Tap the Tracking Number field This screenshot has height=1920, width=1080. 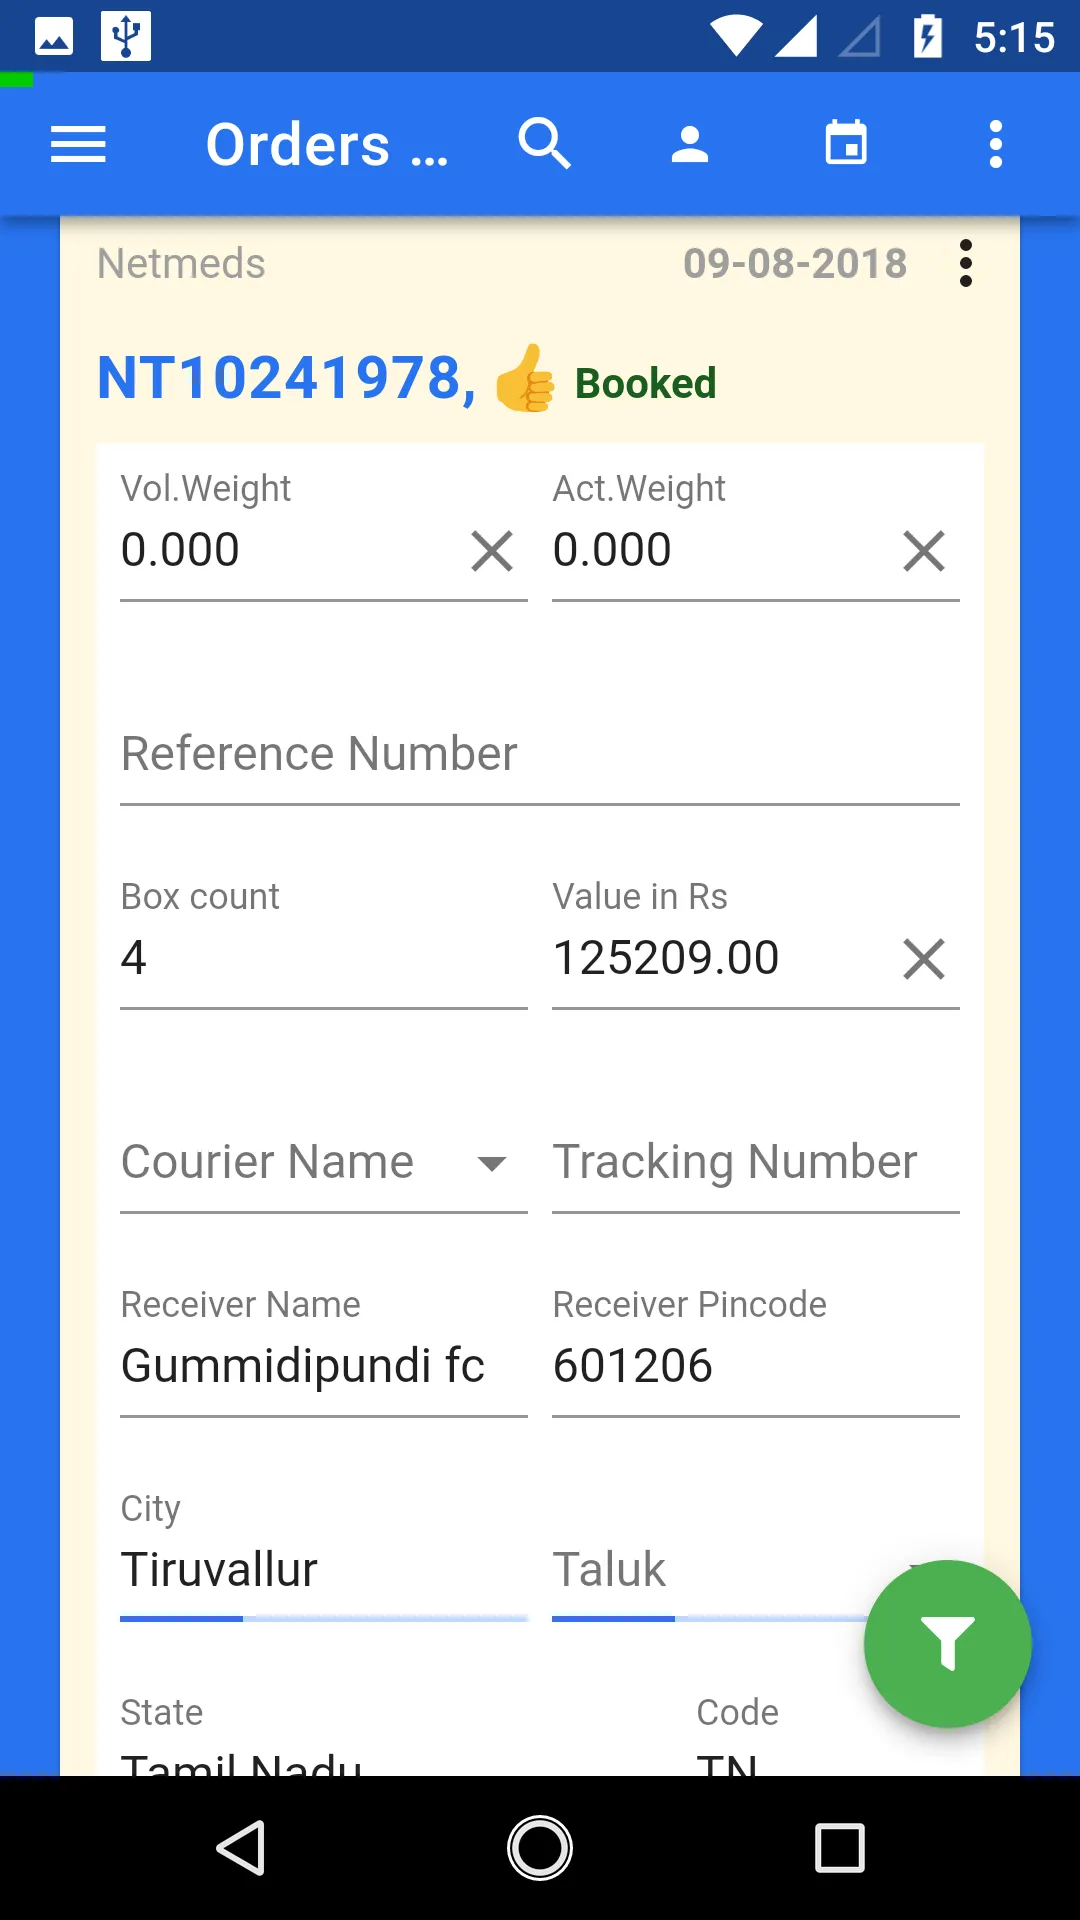[755, 1163]
